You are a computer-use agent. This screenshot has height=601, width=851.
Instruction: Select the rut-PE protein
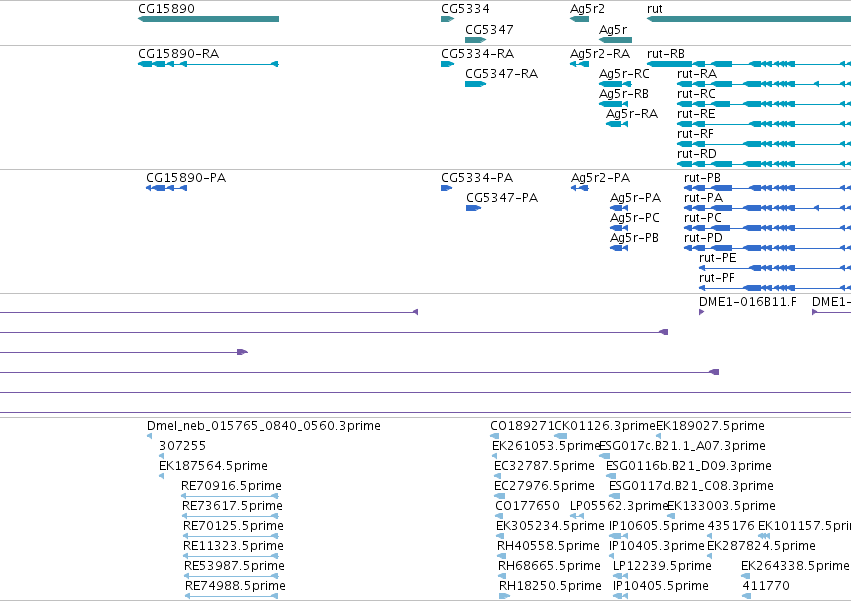click(x=775, y=268)
